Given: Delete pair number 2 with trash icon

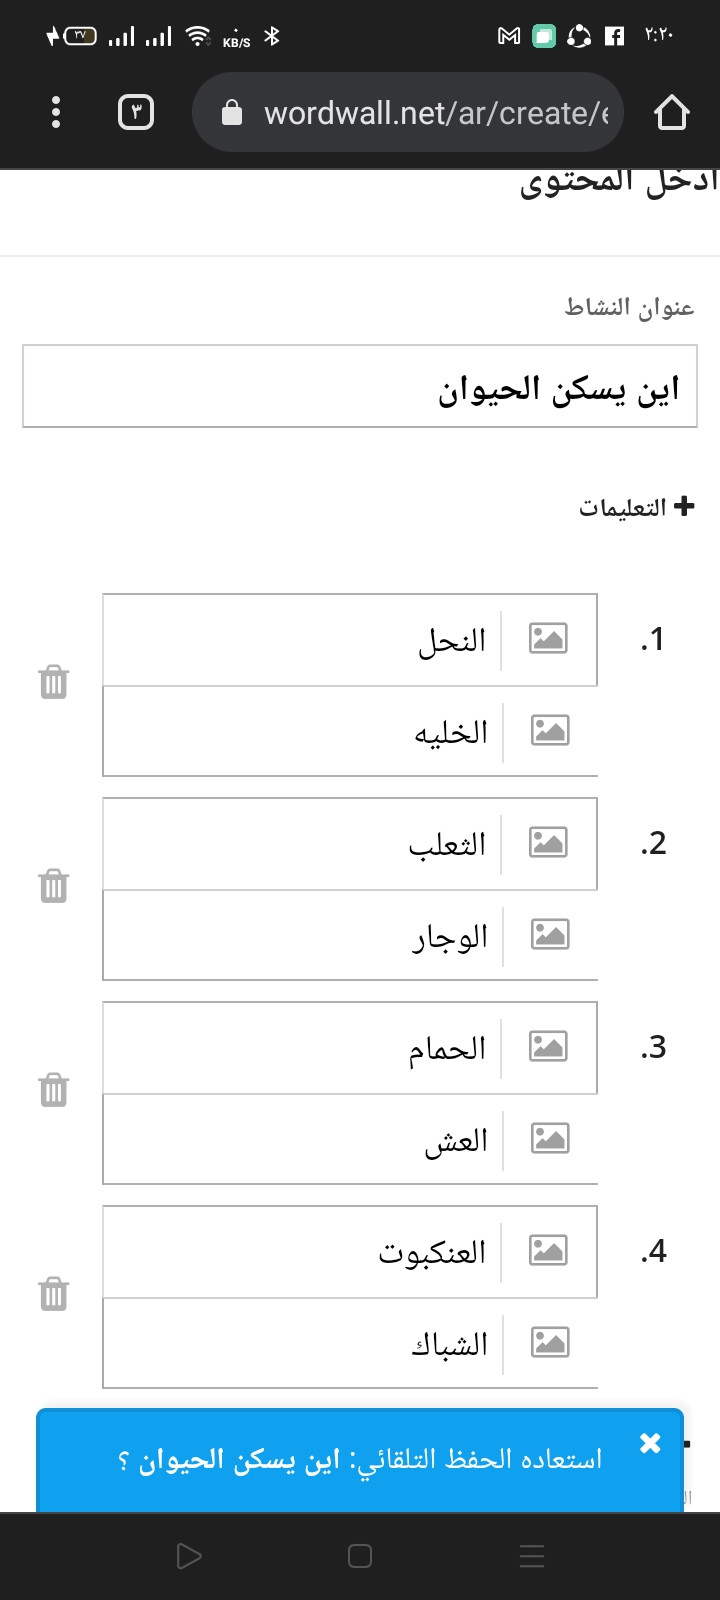Looking at the screenshot, I should (53, 886).
